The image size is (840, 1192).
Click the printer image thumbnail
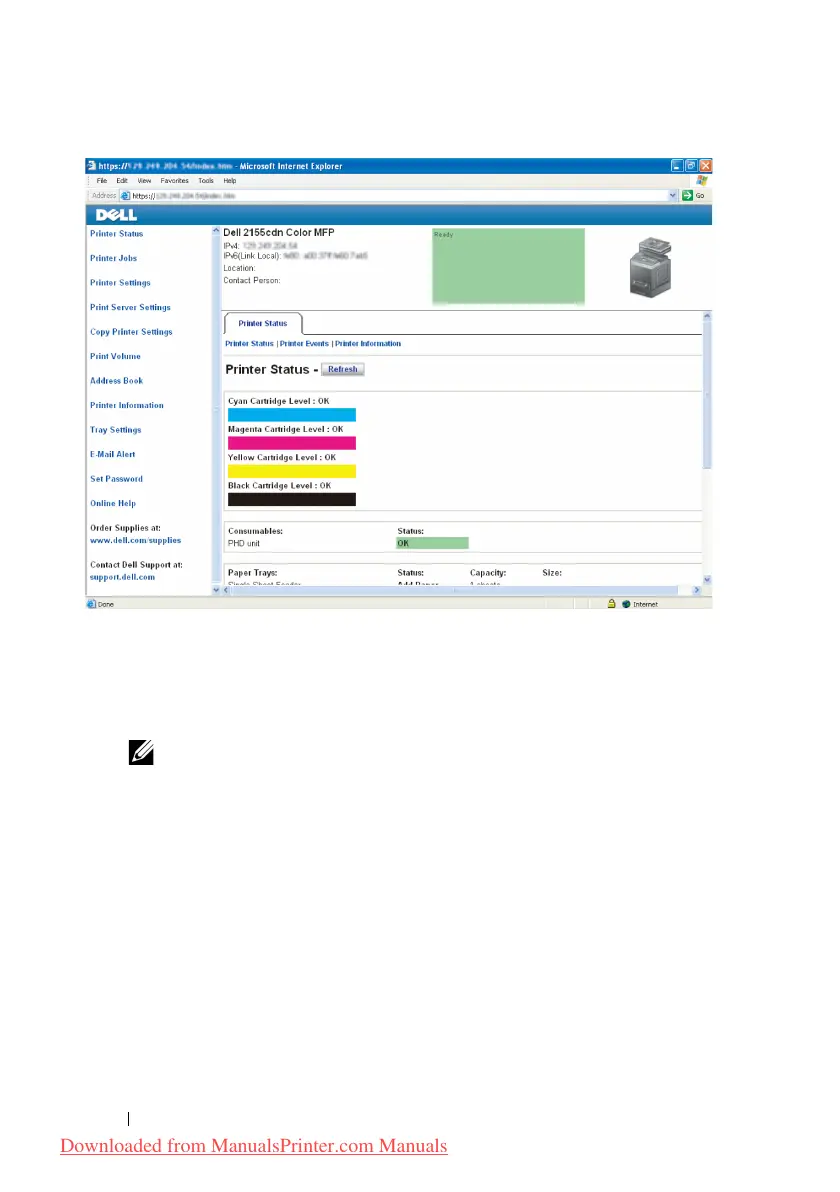point(651,267)
